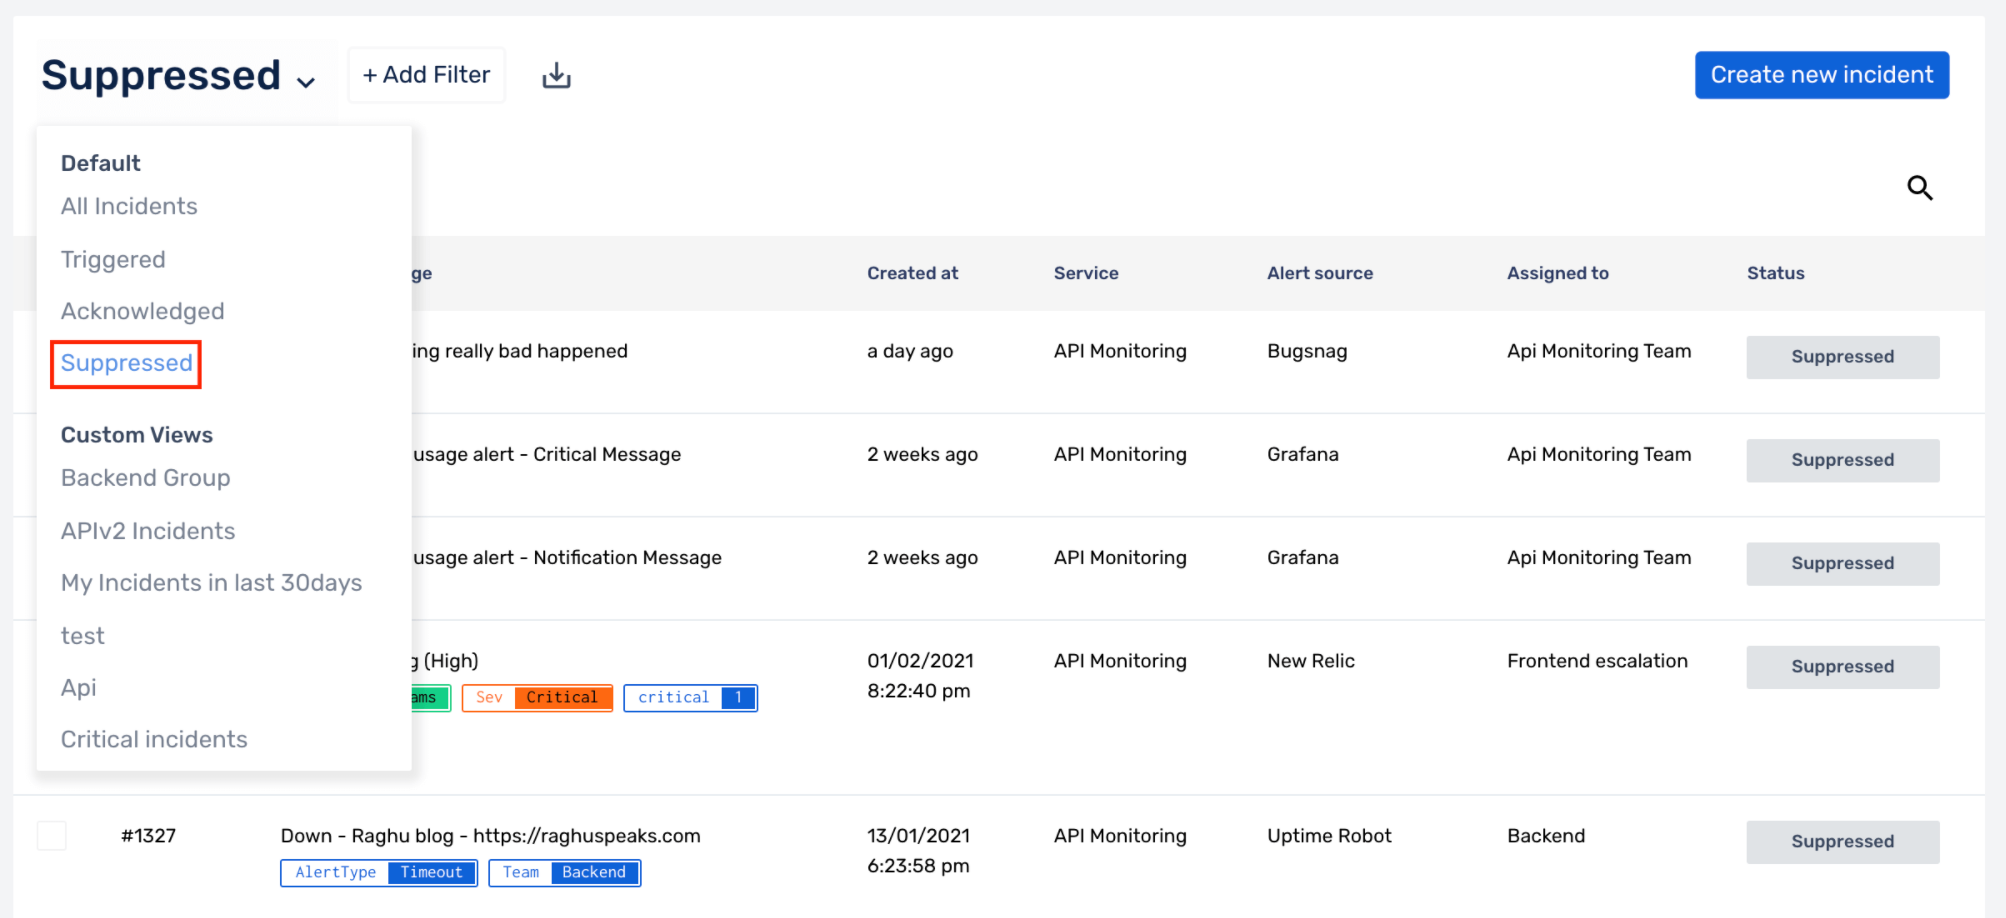Open Suppressed status dropdown for Bugsnag incident
The width and height of the screenshot is (2006, 918).
pos(1842,357)
